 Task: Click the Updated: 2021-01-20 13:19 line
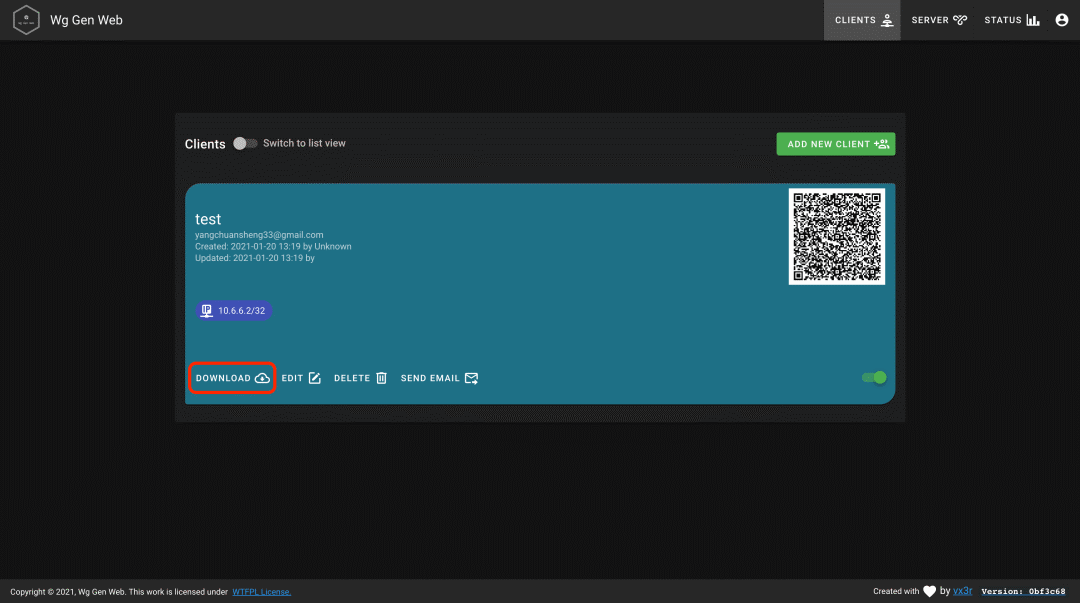point(255,258)
